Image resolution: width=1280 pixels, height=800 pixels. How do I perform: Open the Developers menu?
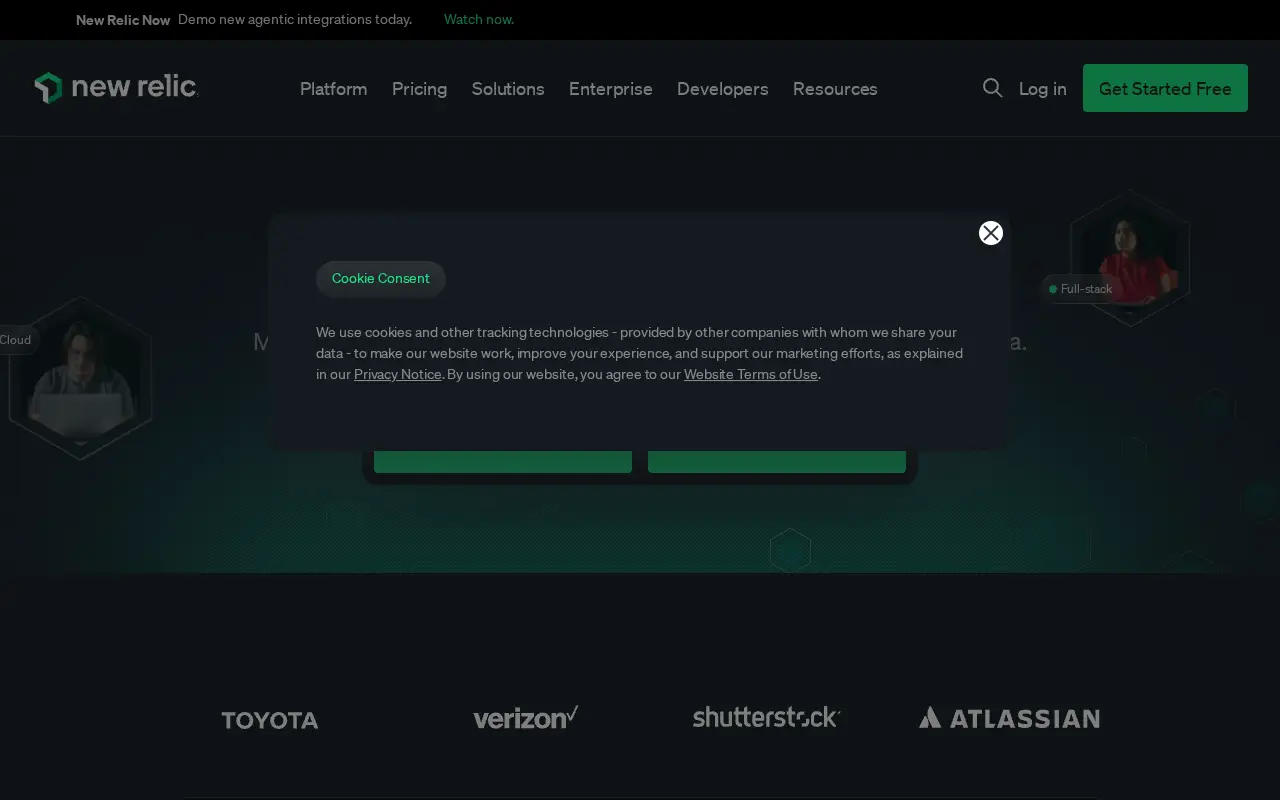coord(723,88)
